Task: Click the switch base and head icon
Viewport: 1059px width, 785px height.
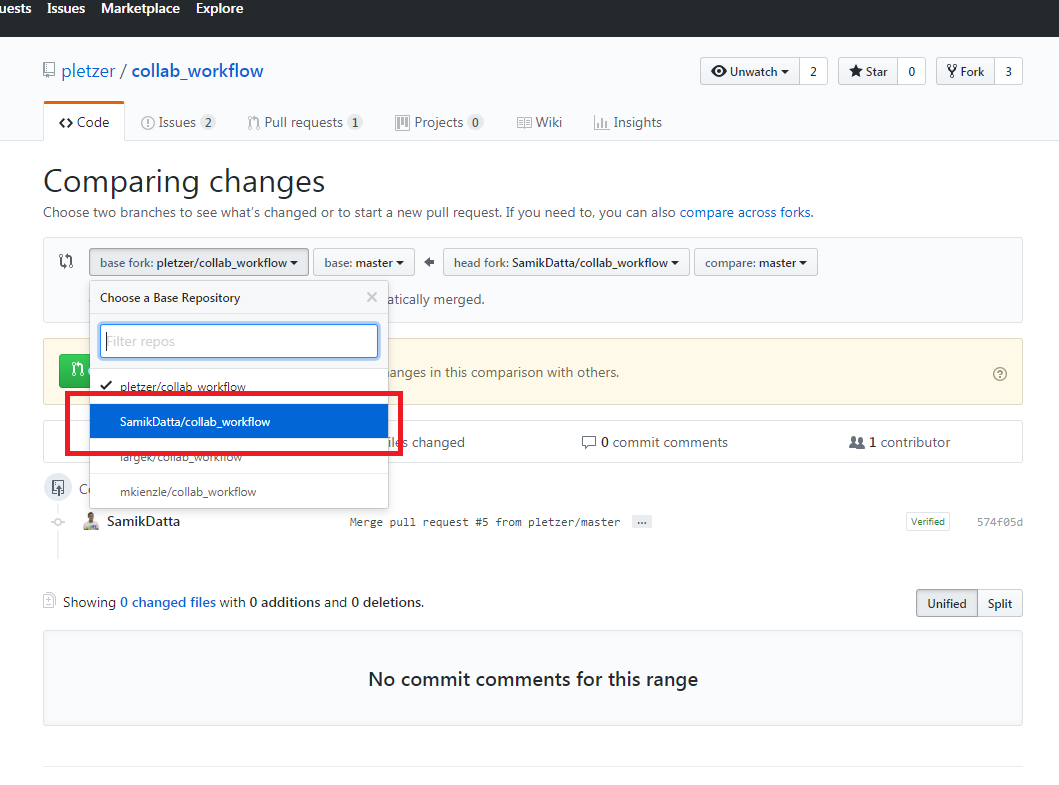Action: [x=66, y=261]
